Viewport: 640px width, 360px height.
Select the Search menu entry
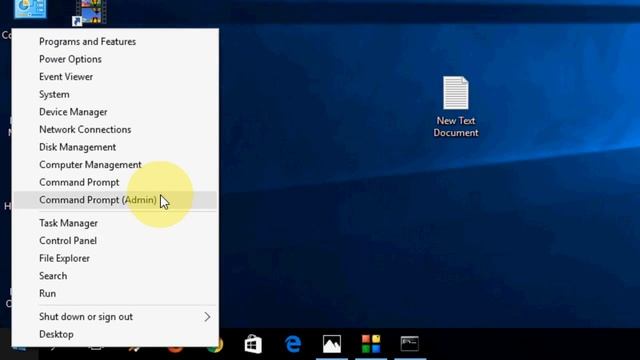coord(115,276)
